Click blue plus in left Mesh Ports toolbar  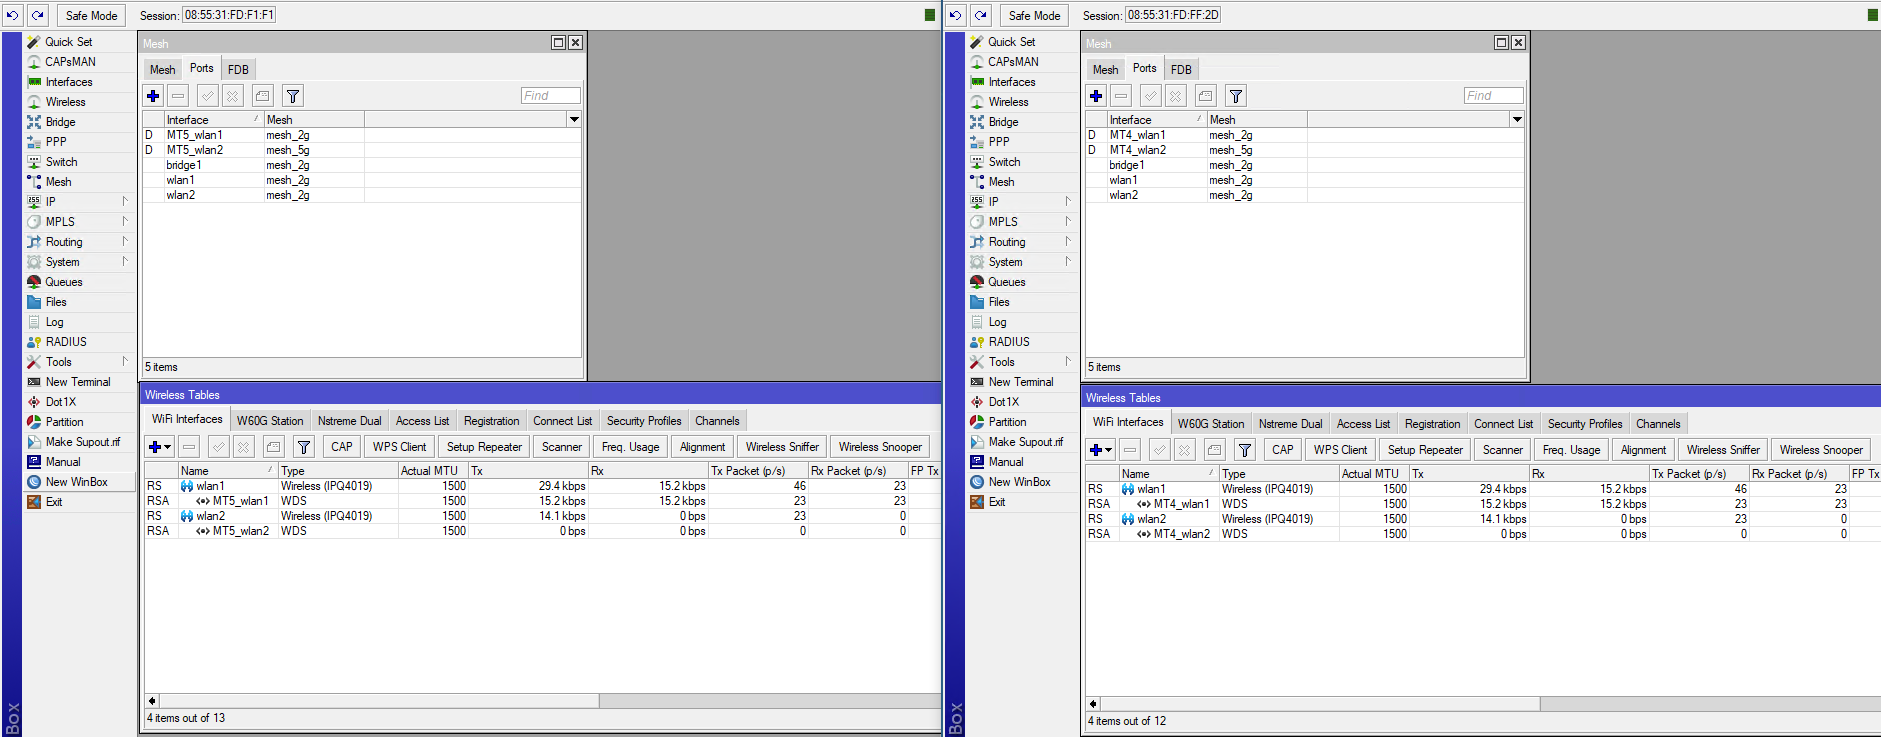point(153,96)
